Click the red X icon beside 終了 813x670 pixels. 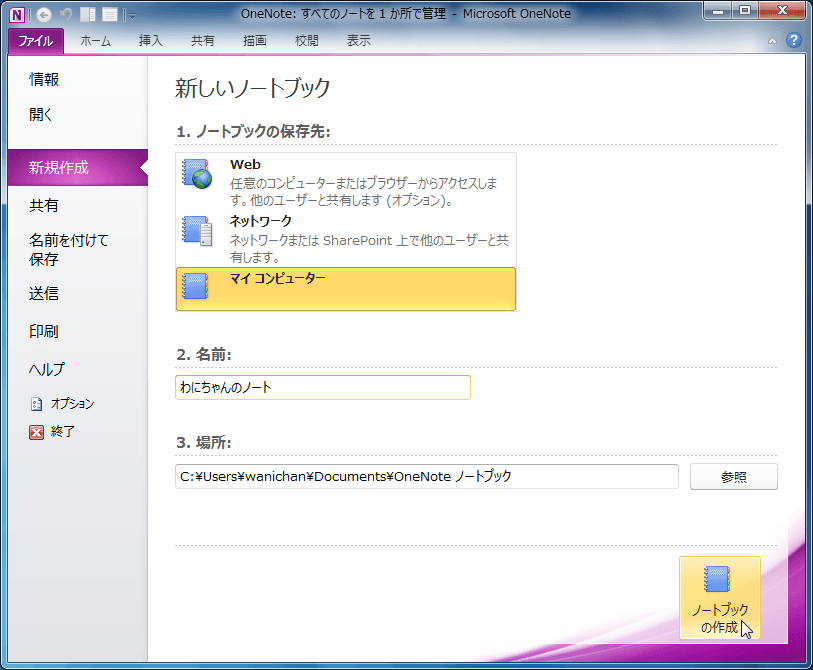pos(36,432)
